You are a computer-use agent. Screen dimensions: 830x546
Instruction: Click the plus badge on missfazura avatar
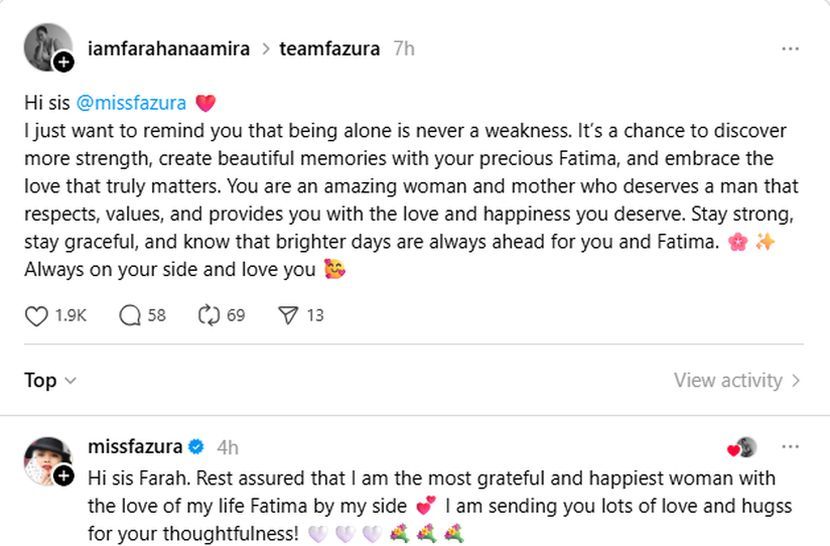63,475
